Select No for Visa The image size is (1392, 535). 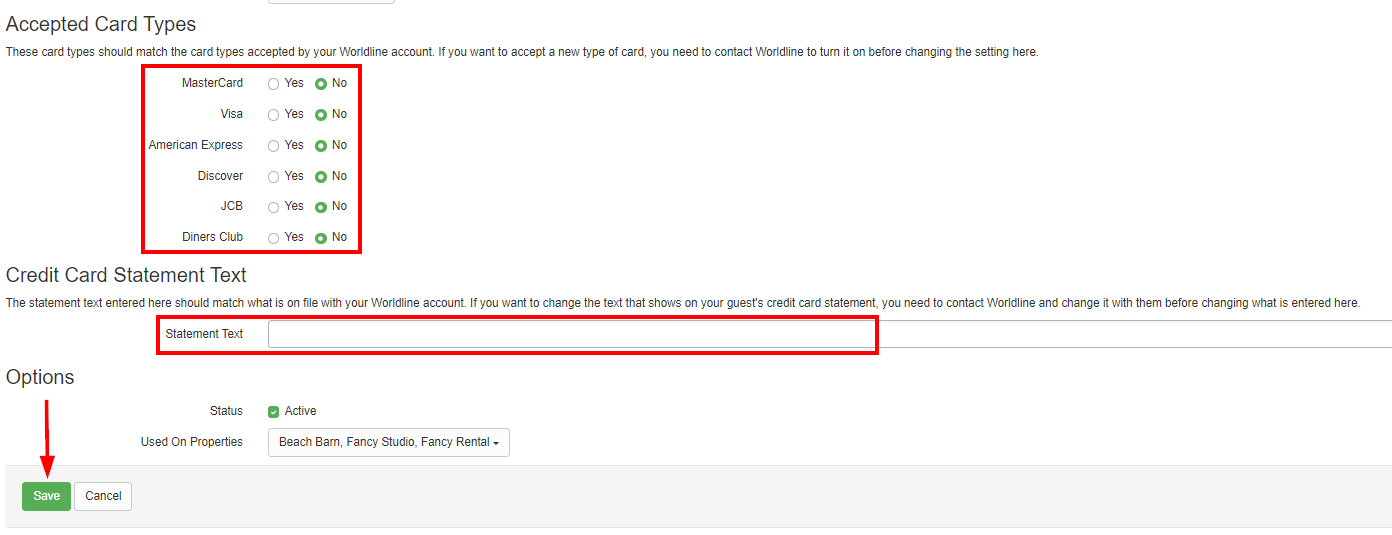point(321,115)
